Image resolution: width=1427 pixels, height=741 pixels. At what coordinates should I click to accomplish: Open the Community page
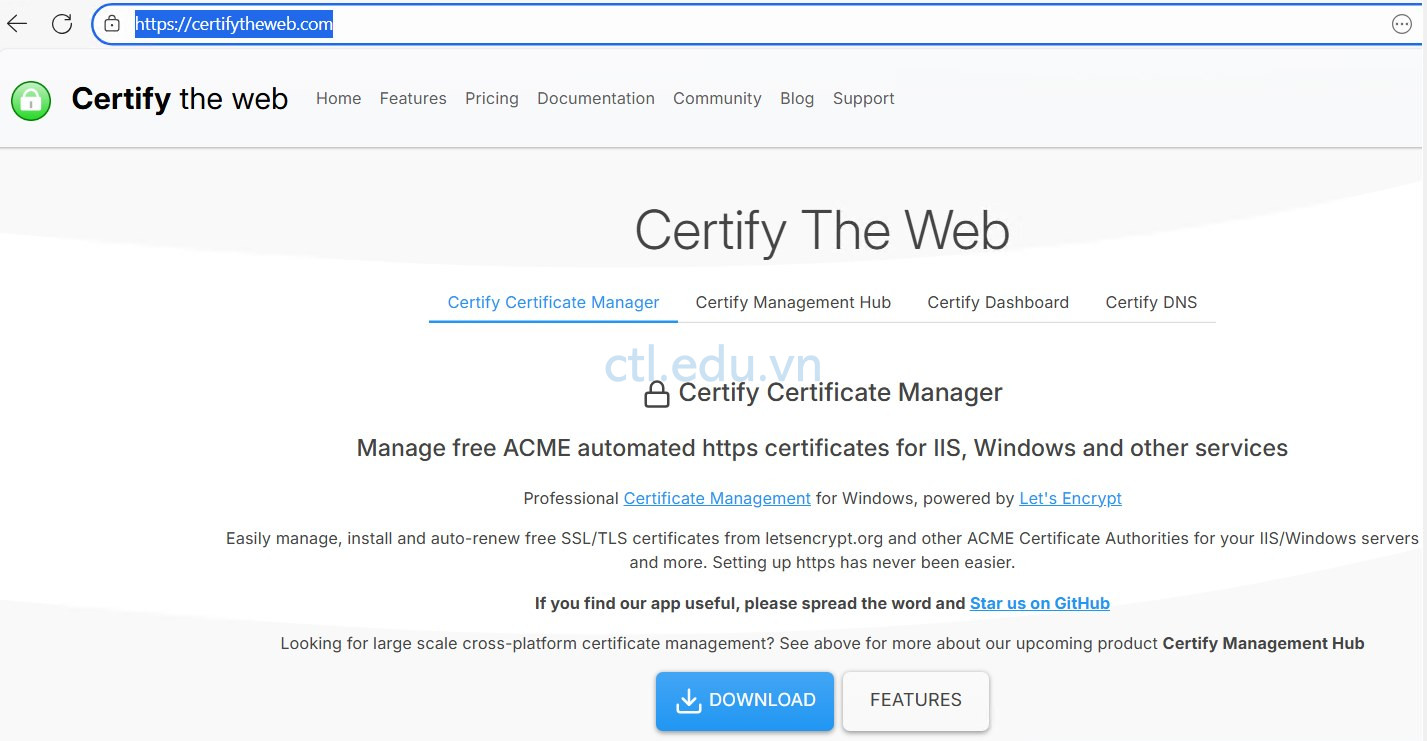pyautogui.click(x=716, y=98)
